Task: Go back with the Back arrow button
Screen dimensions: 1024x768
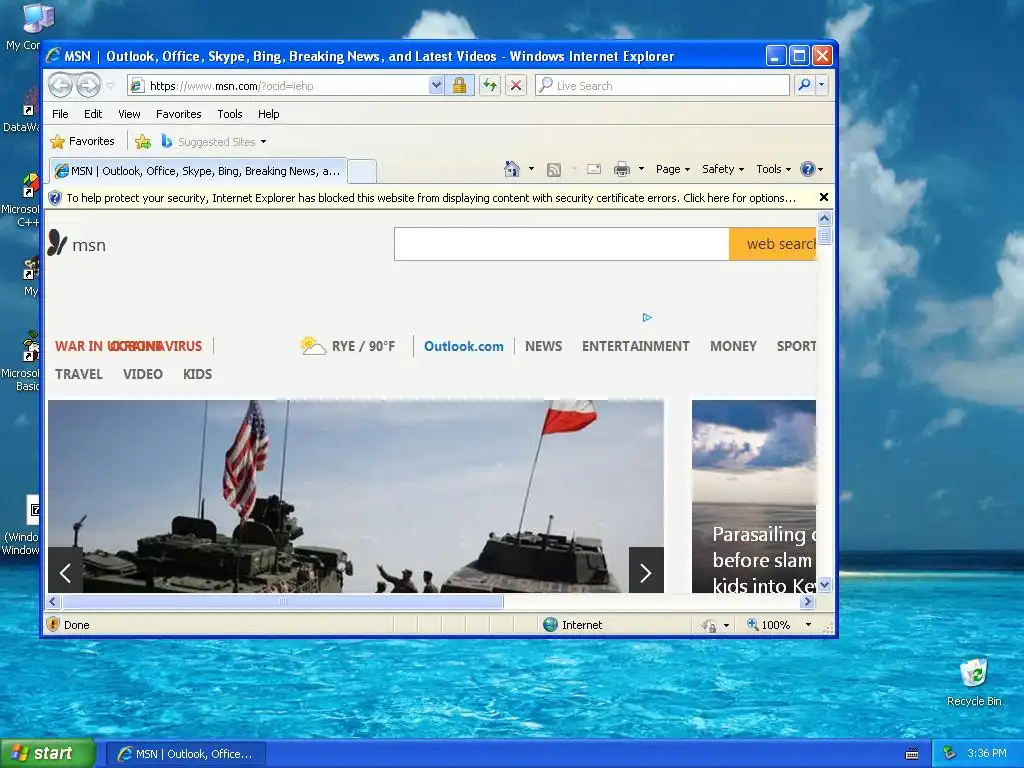Action: tap(60, 86)
